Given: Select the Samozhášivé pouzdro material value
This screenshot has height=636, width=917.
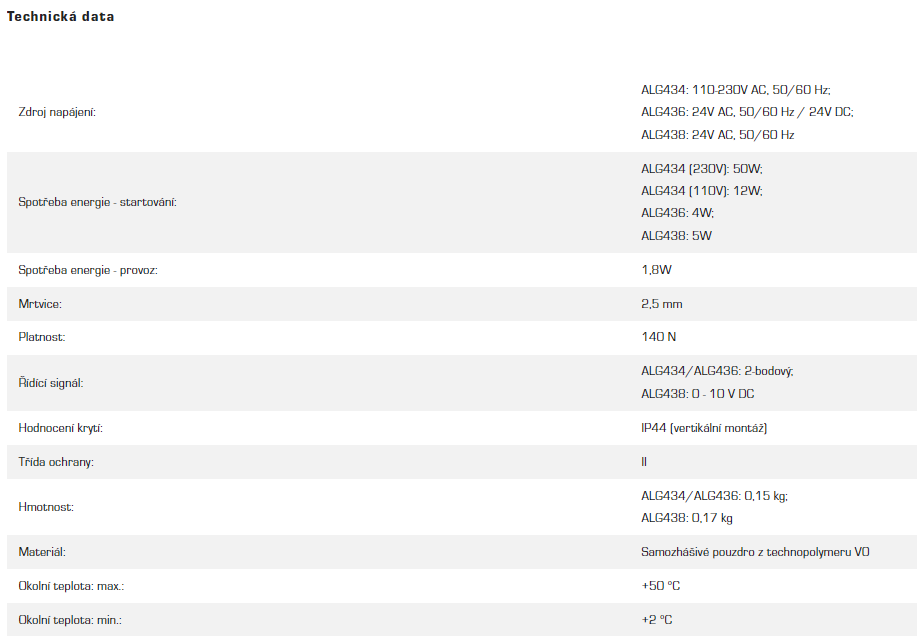Looking at the screenshot, I should pos(754,552).
